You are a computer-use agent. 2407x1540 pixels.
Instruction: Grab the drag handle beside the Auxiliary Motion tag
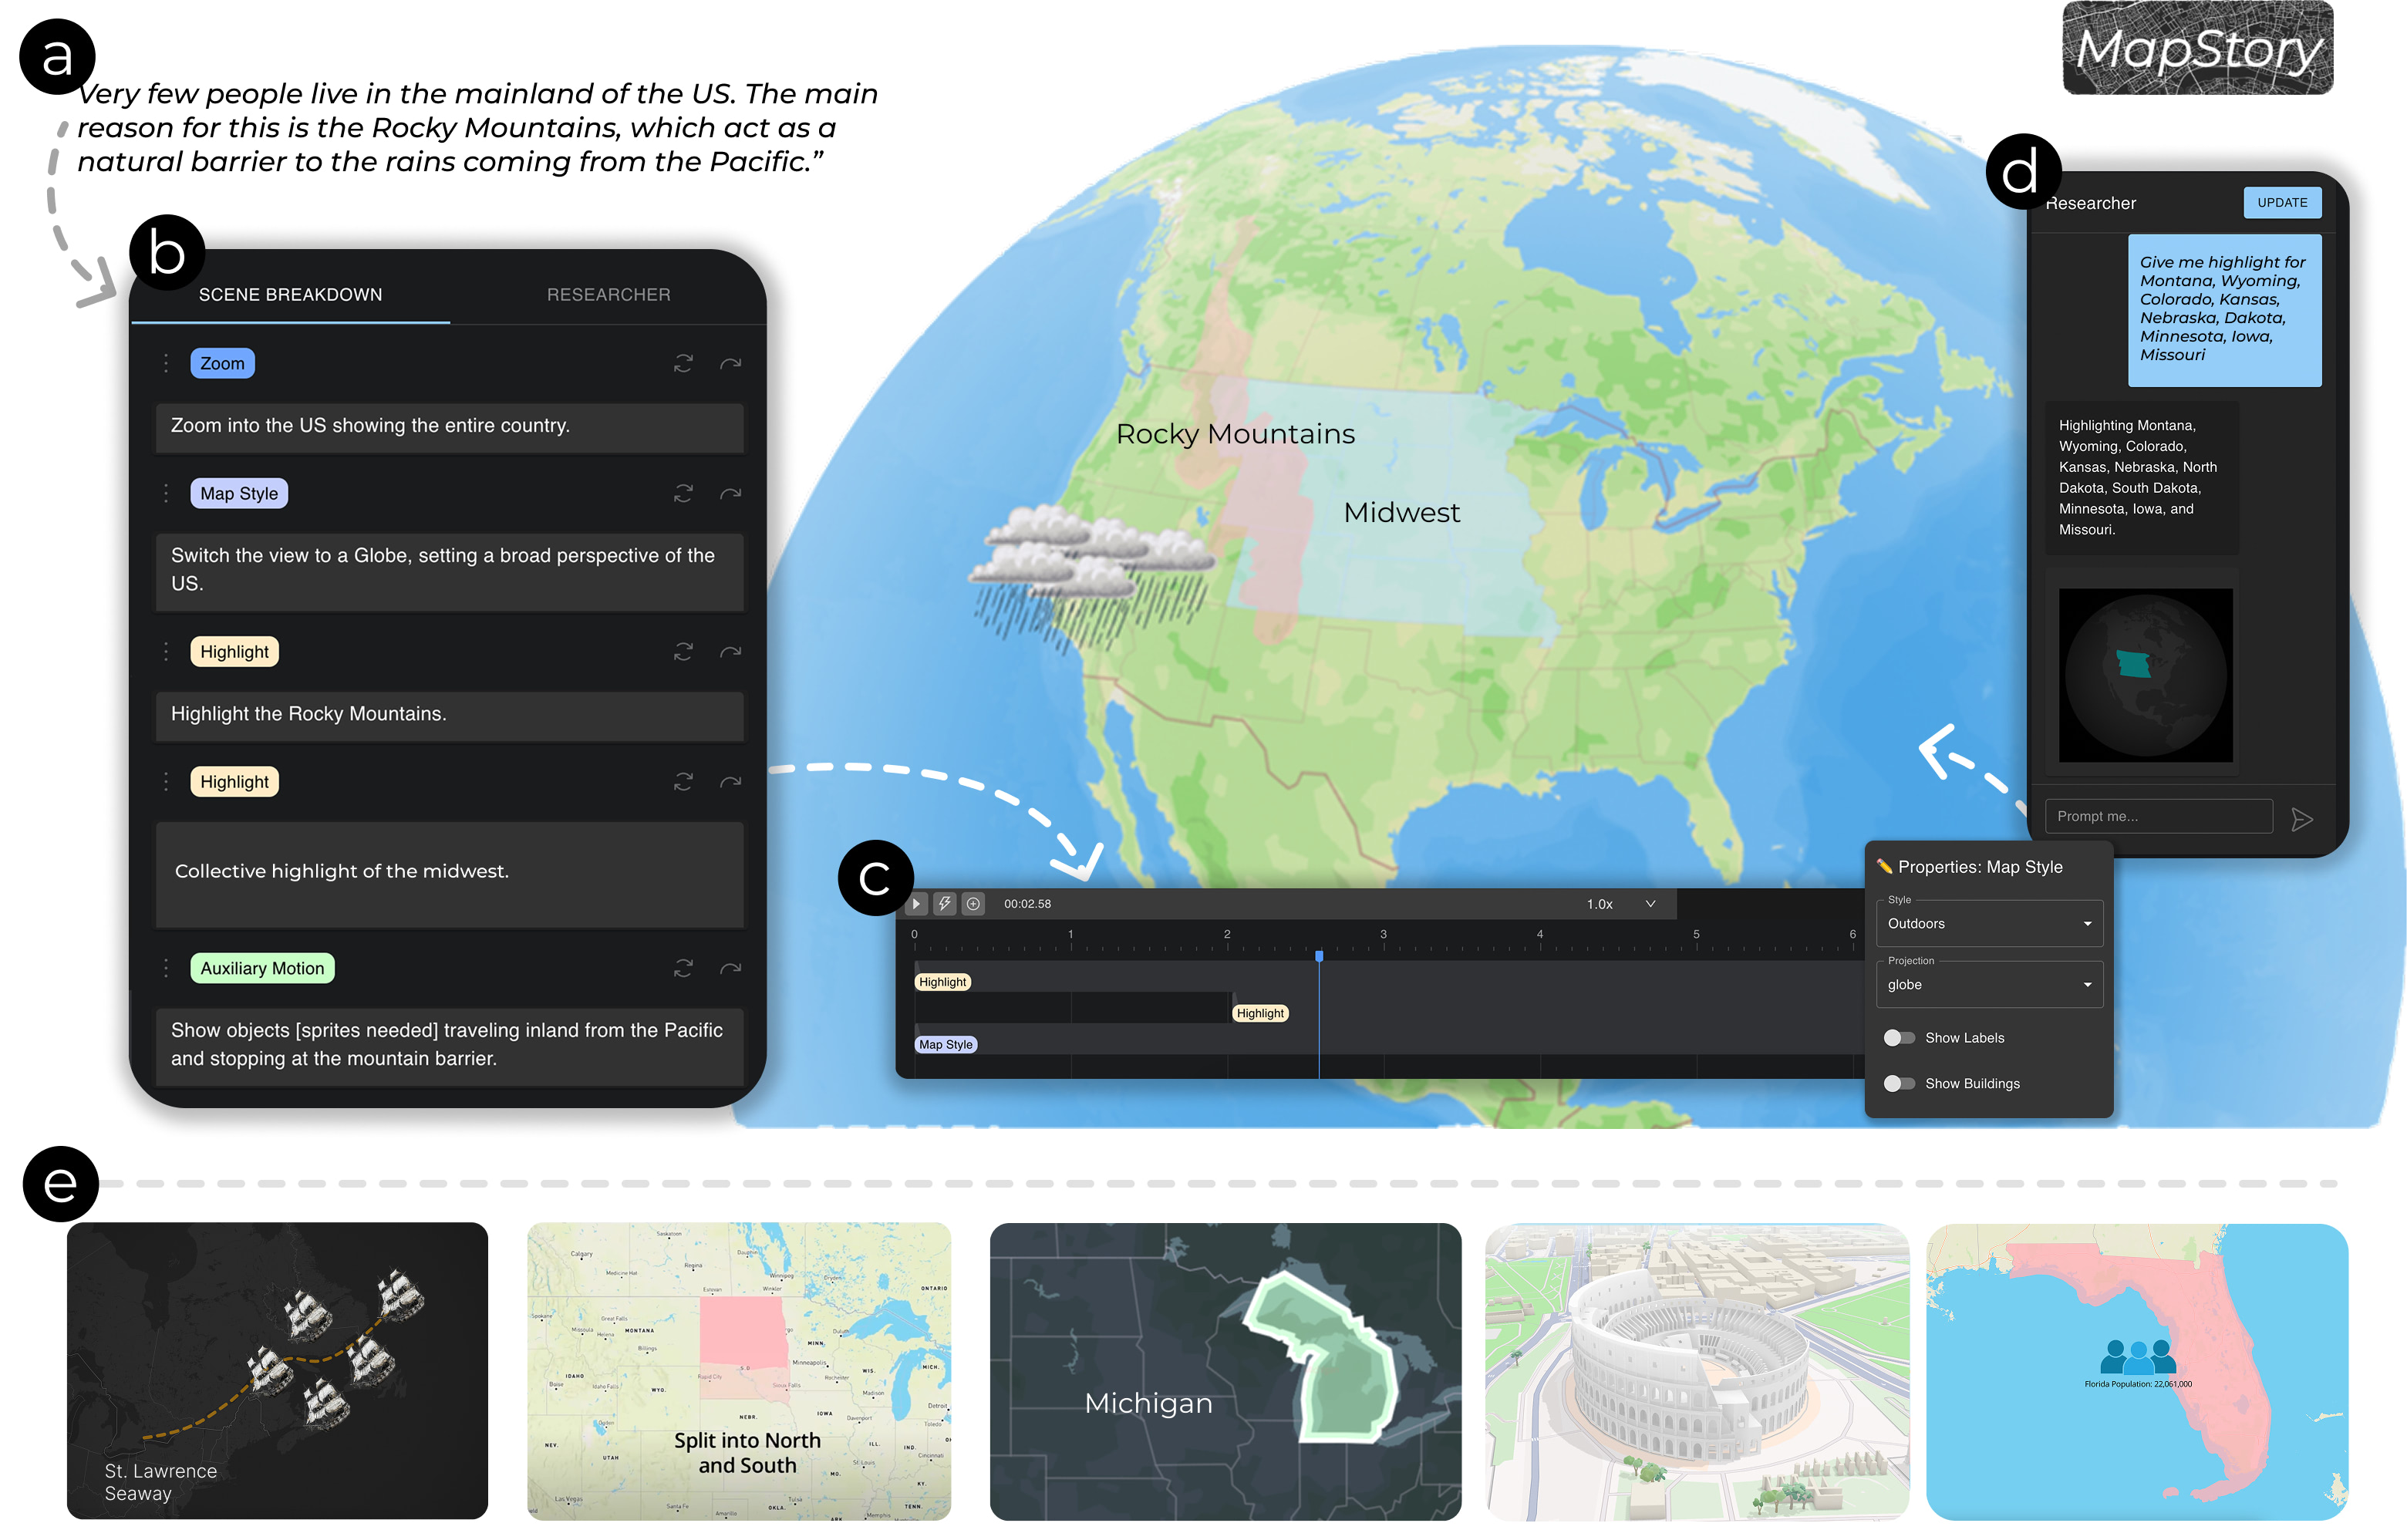(166, 968)
